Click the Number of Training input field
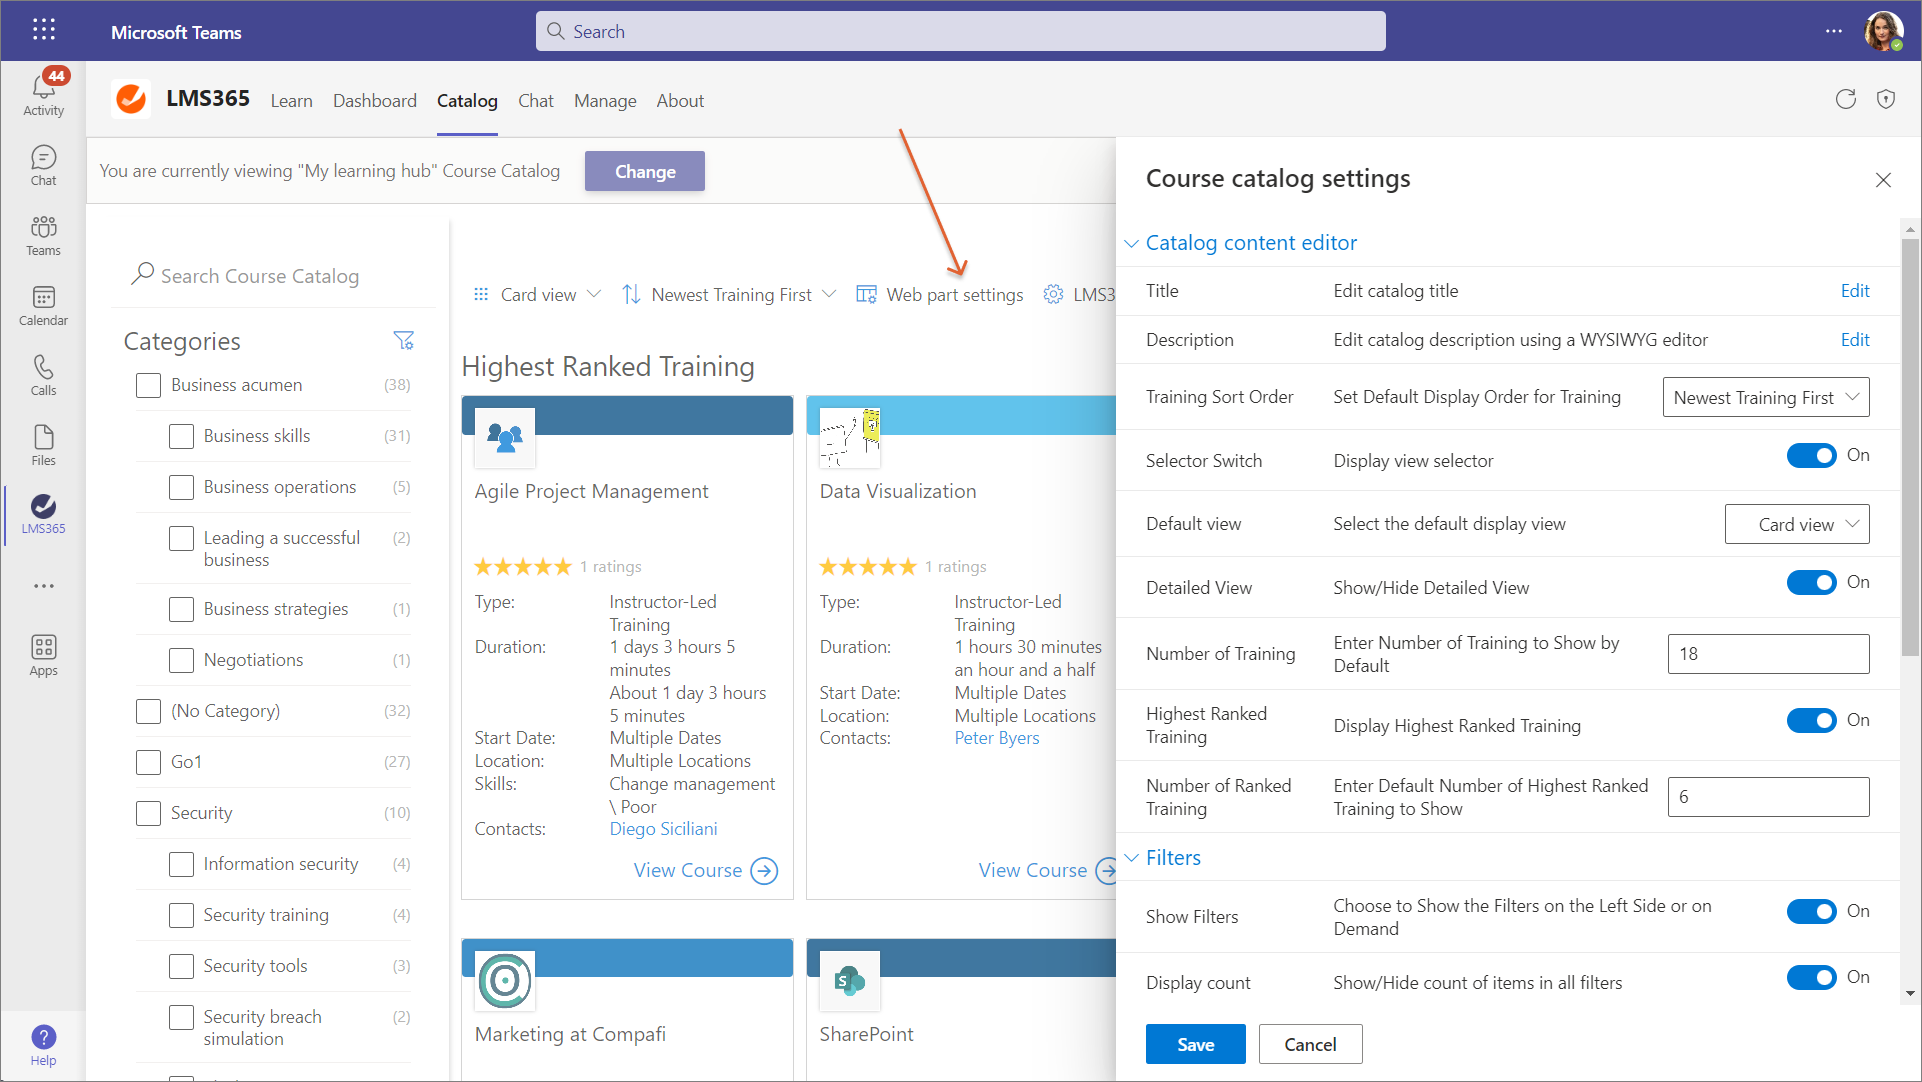The height and width of the screenshot is (1082, 1922). 1767,654
